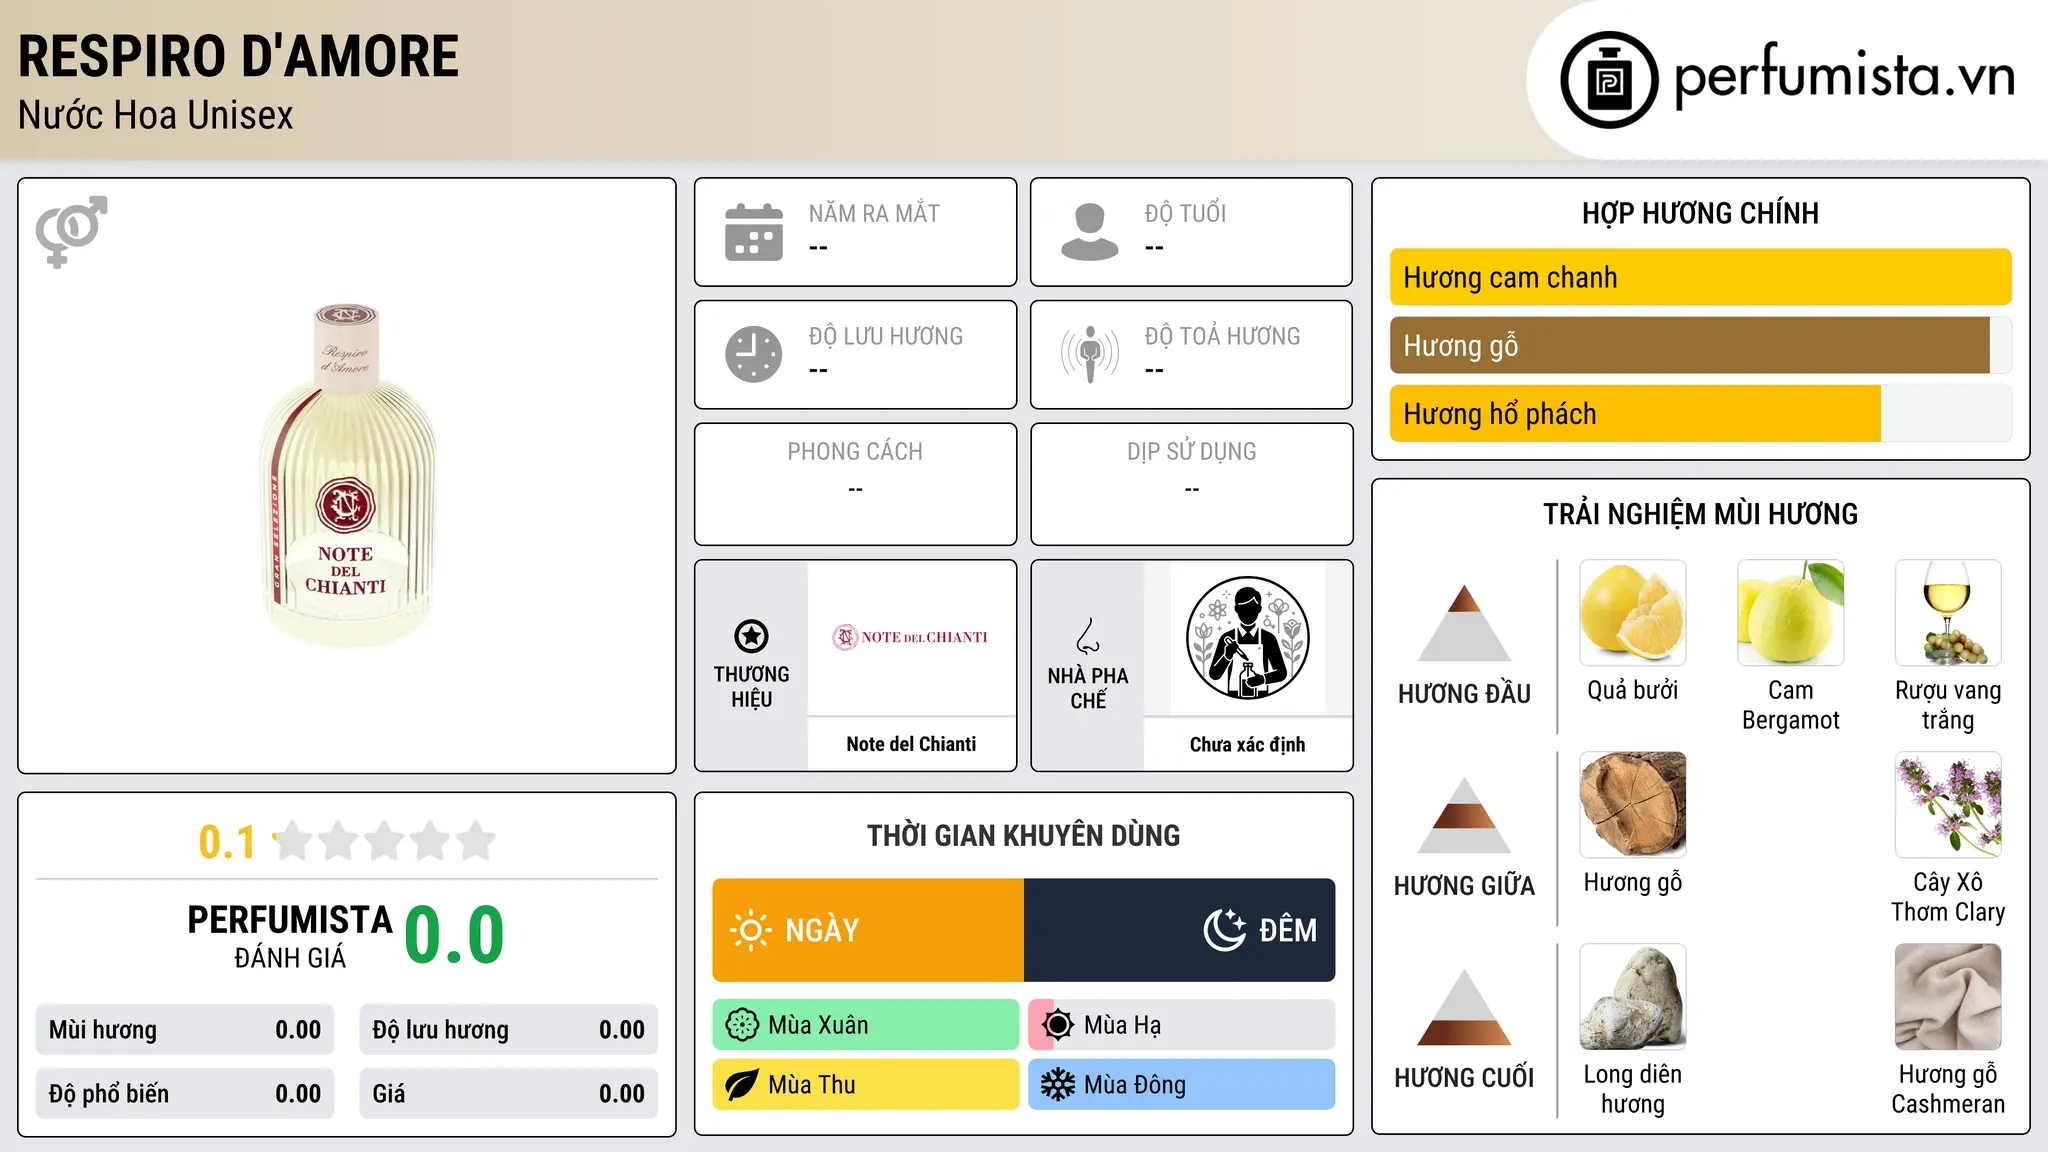Viewport: 2048px width, 1152px height.
Task: Click the Hương đầu pyramid icon
Action: [1464, 623]
